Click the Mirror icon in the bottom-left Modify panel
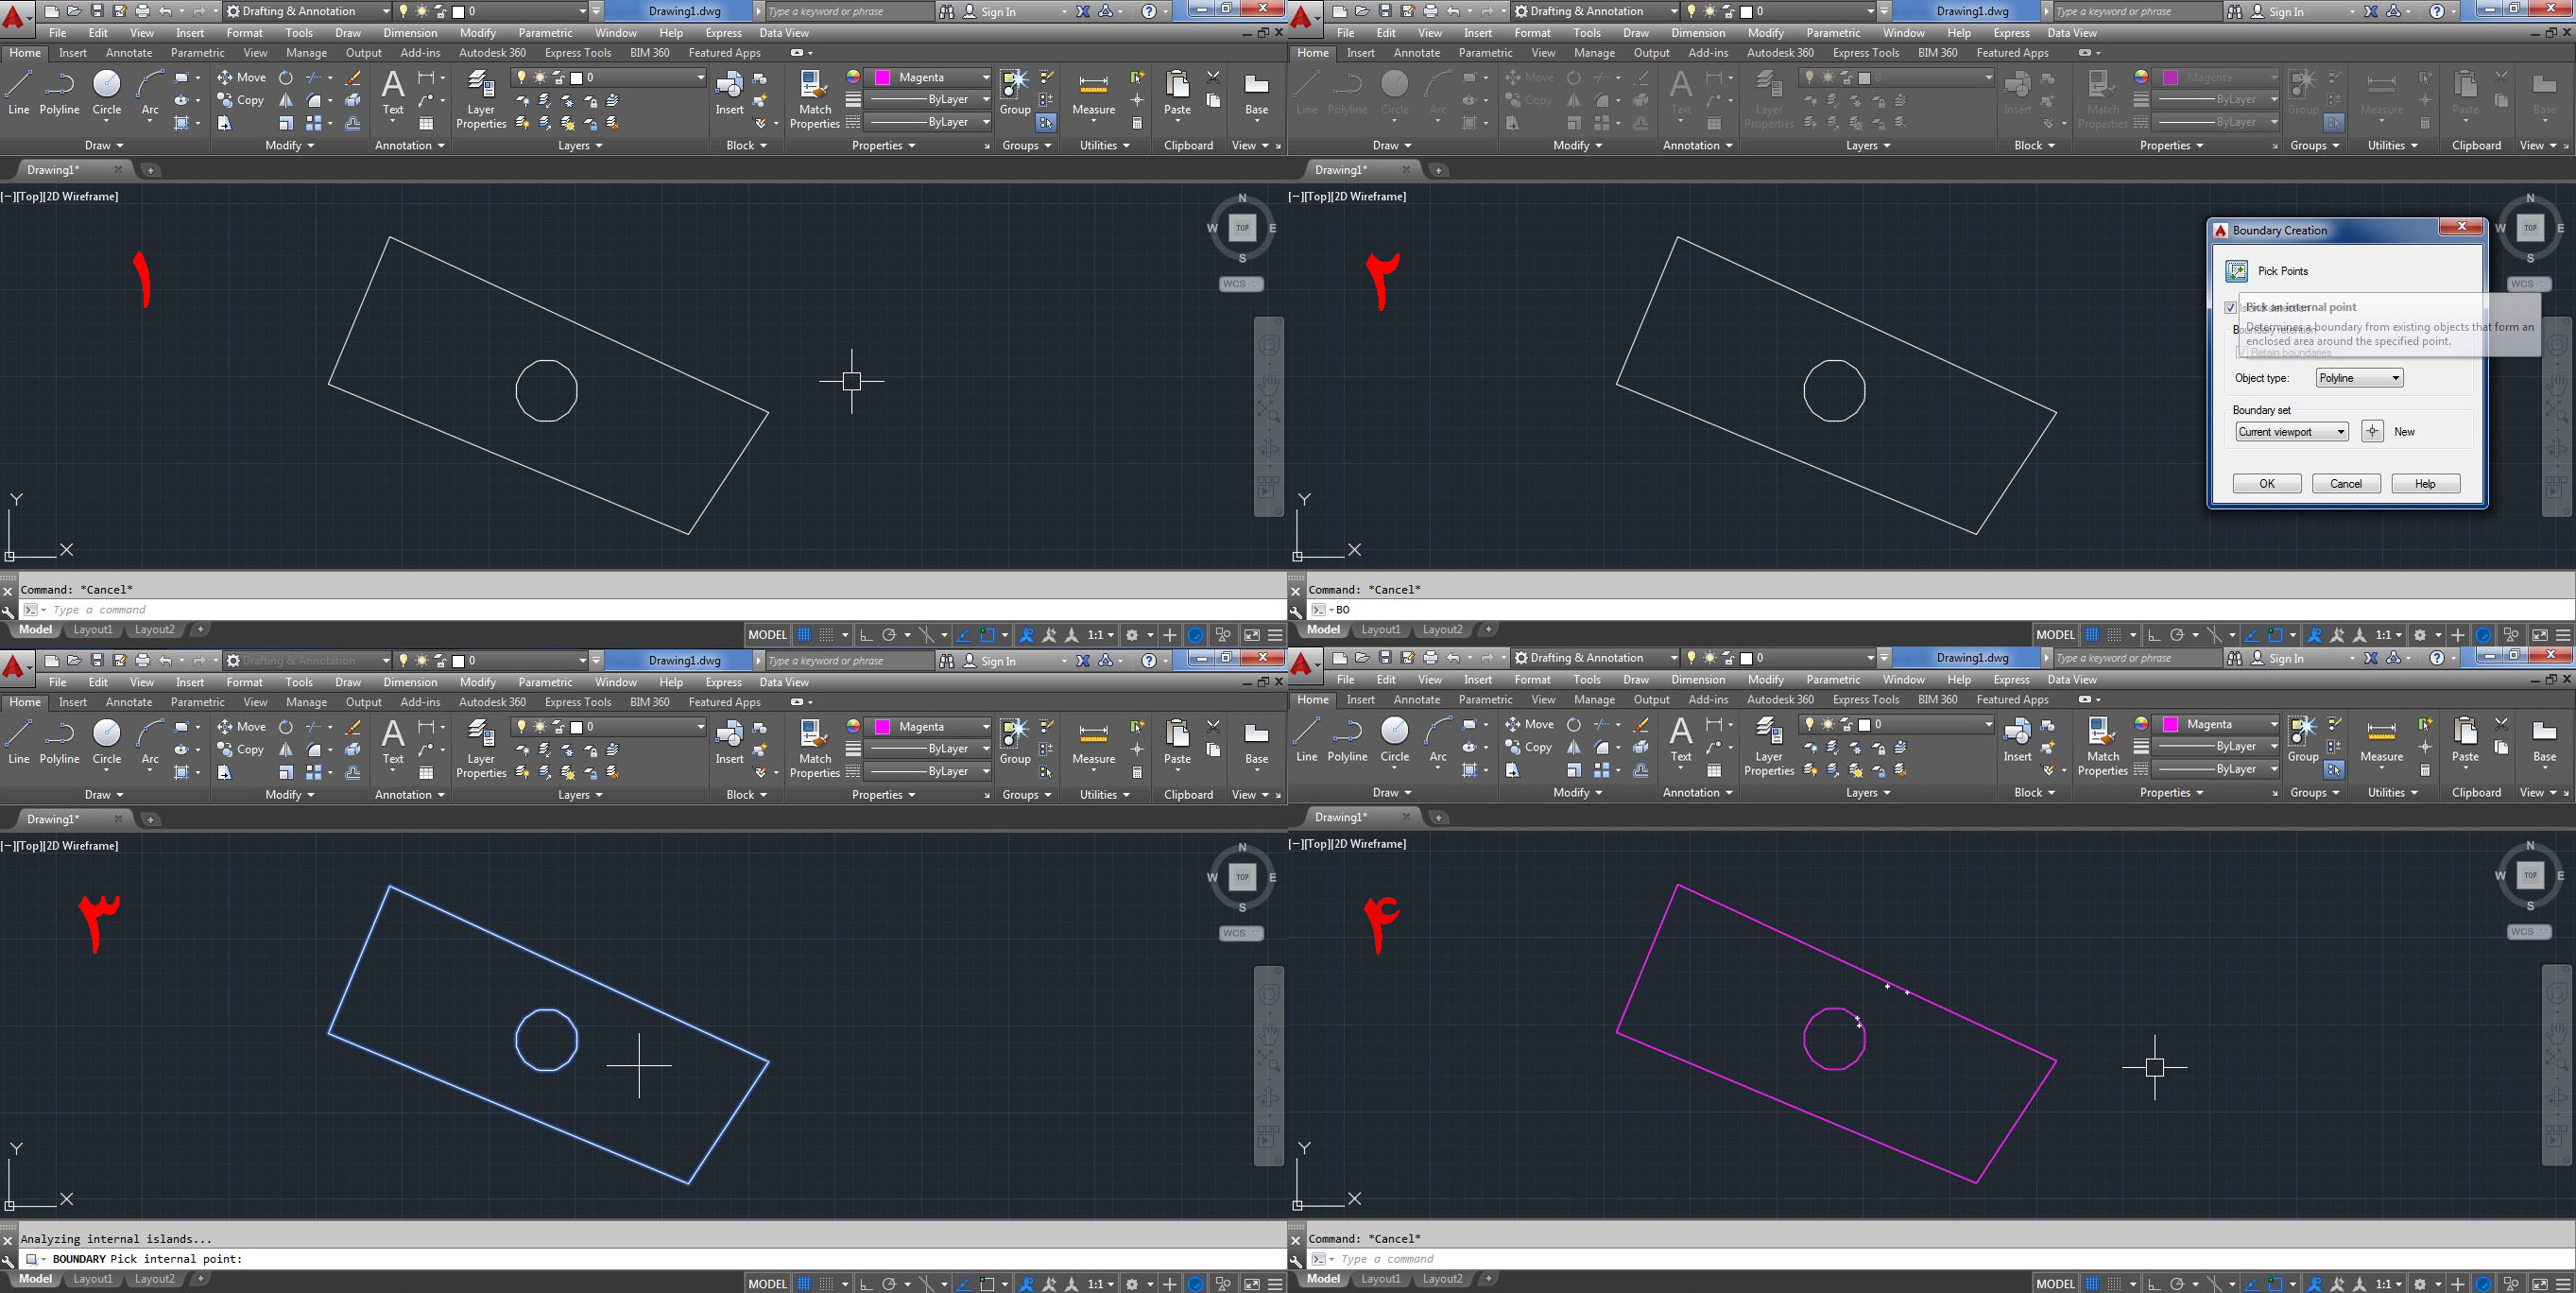2576x1293 pixels. coord(286,749)
